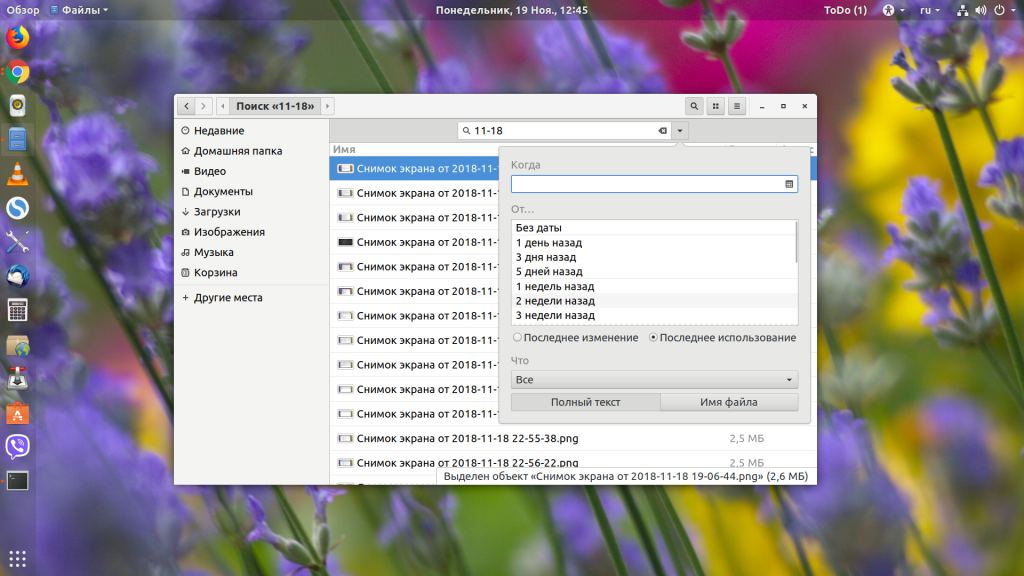
Task: Toggle Имя файла search mode
Action: (x=729, y=402)
